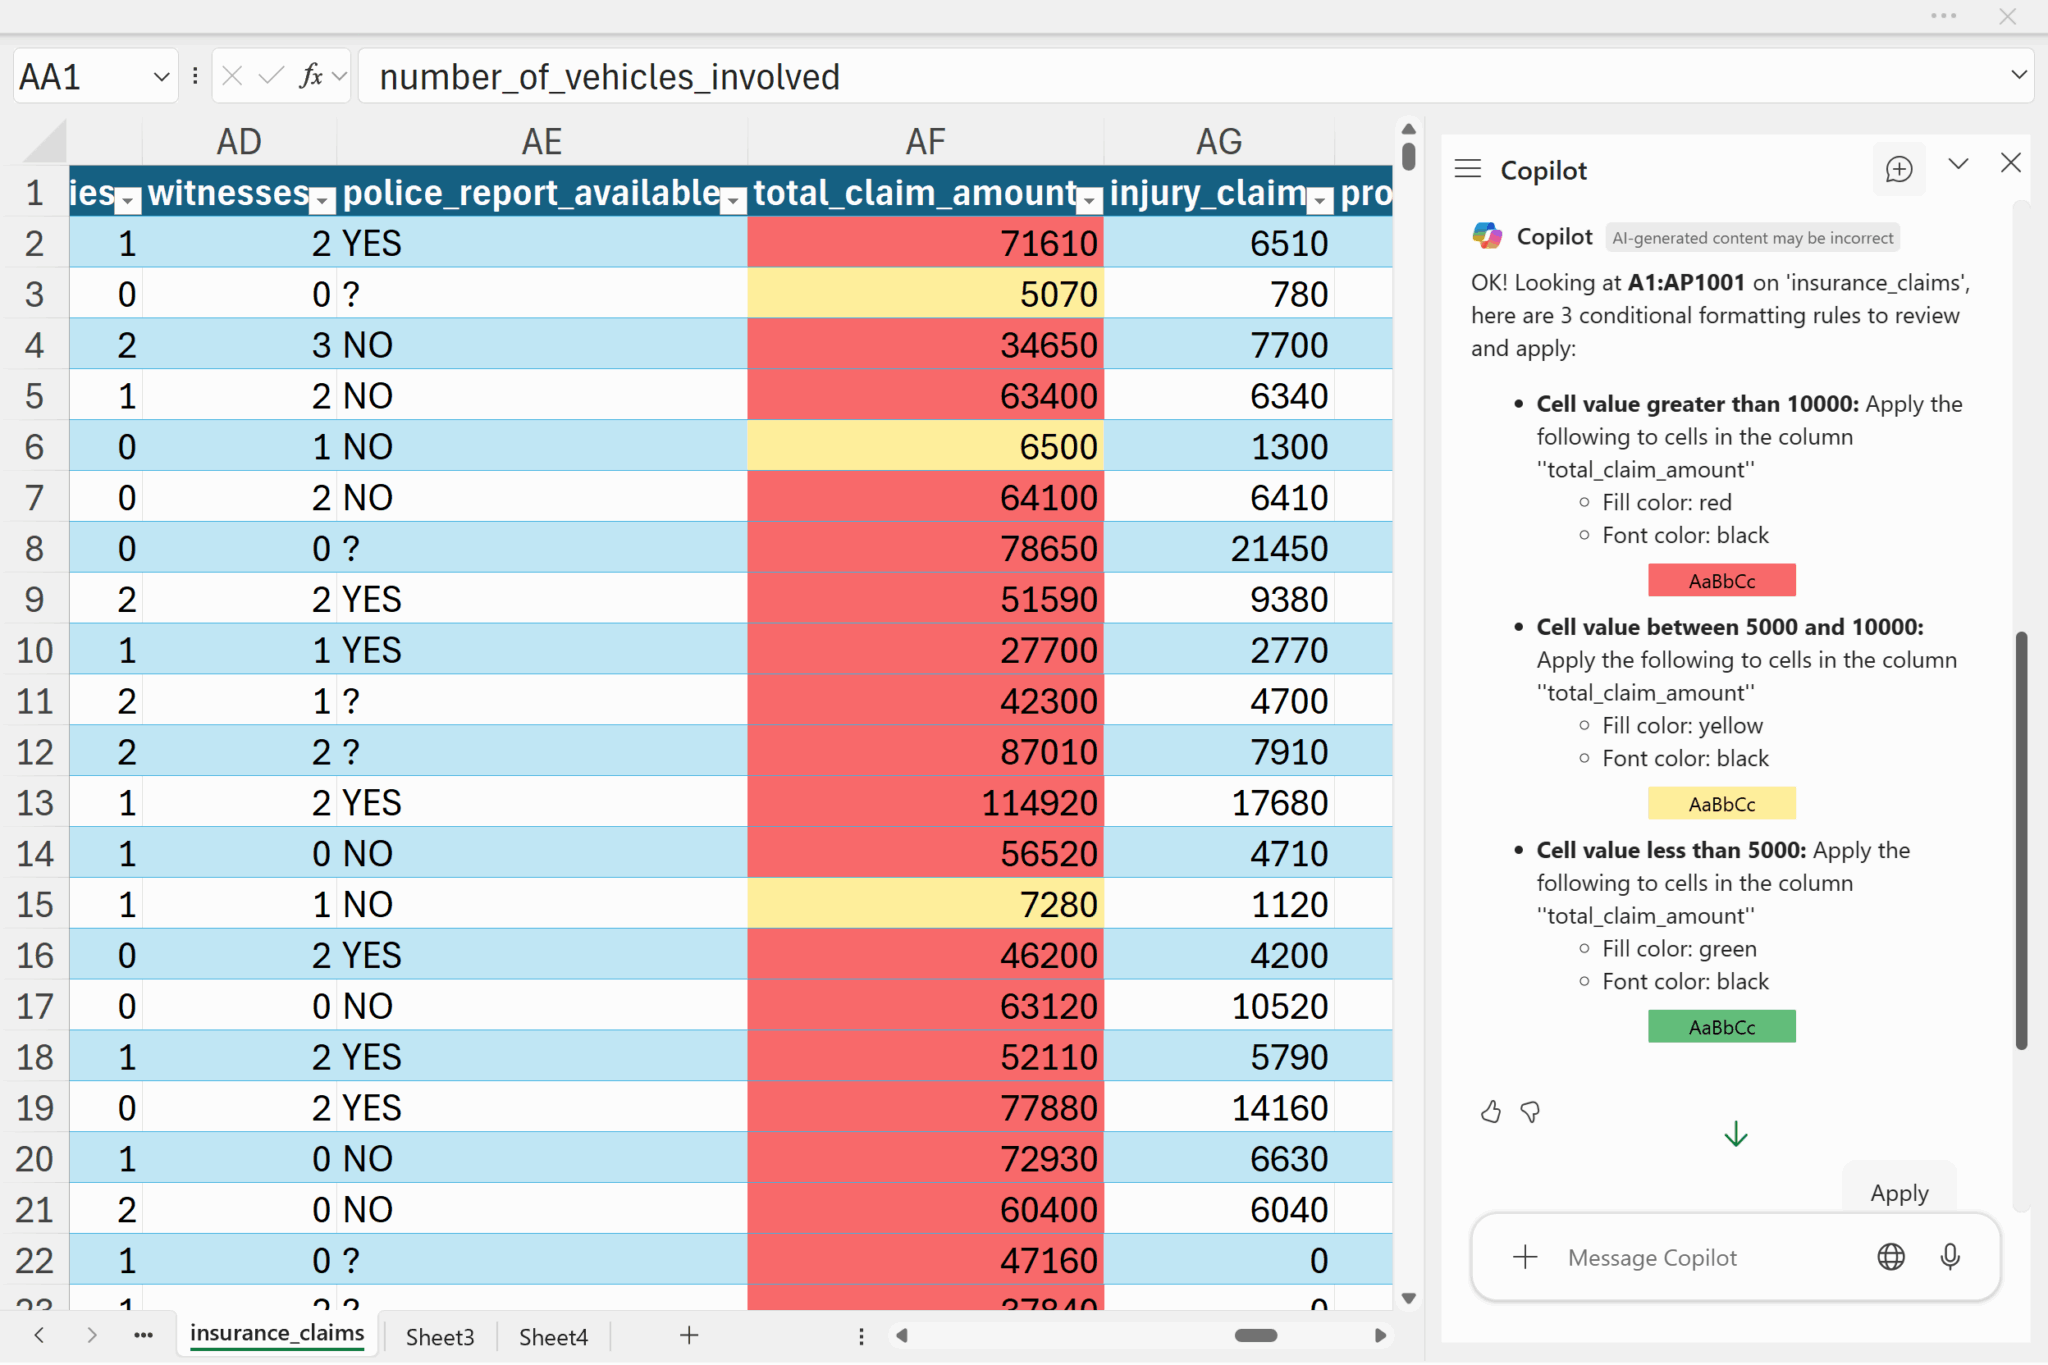The width and height of the screenshot is (2048, 1365).
Task: Switch to the Sheet4 tab
Action: (x=553, y=1337)
